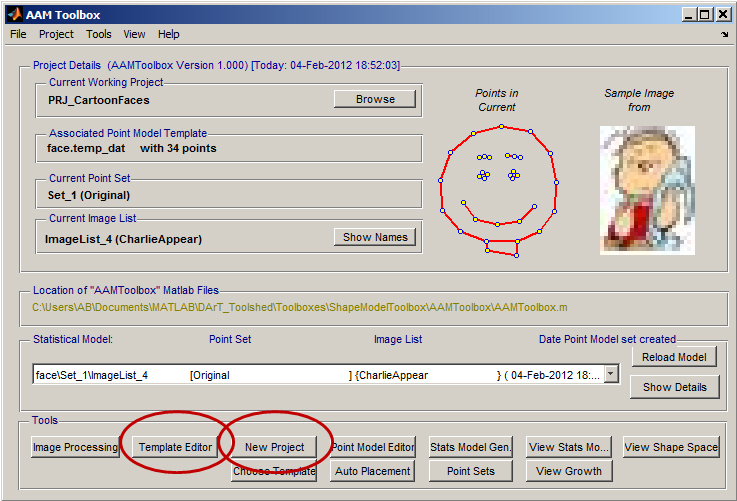Start a New Project
This screenshot has width=737, height=501.
[274, 447]
